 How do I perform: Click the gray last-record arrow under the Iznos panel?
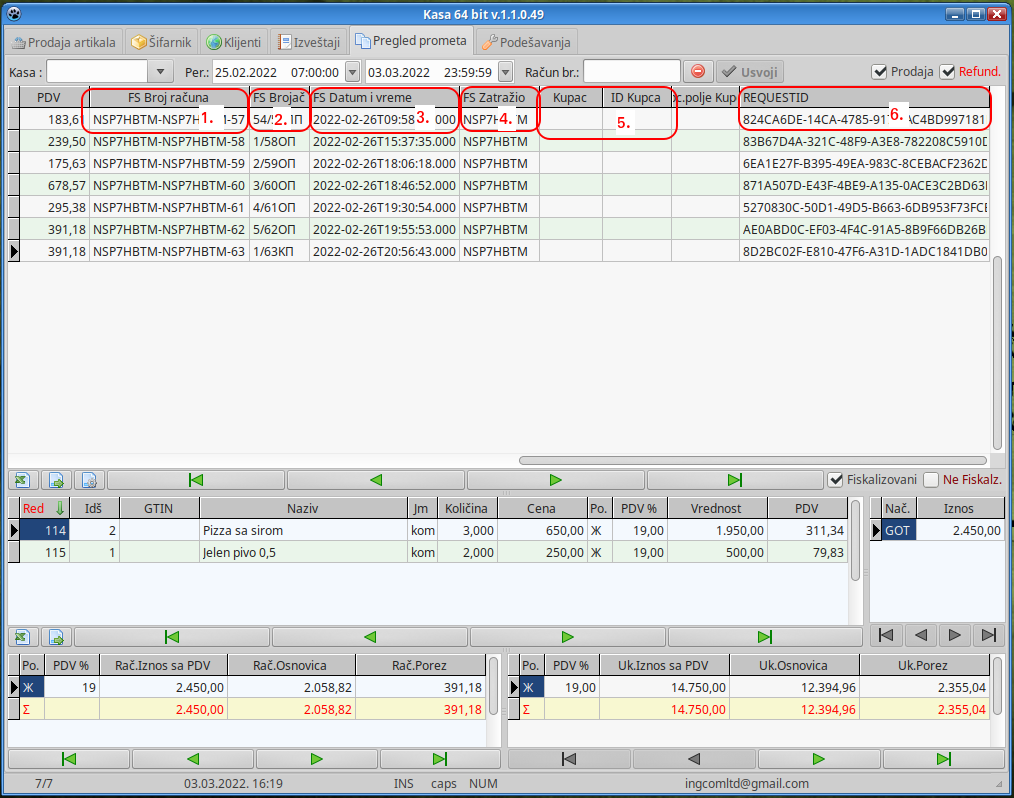(988, 635)
